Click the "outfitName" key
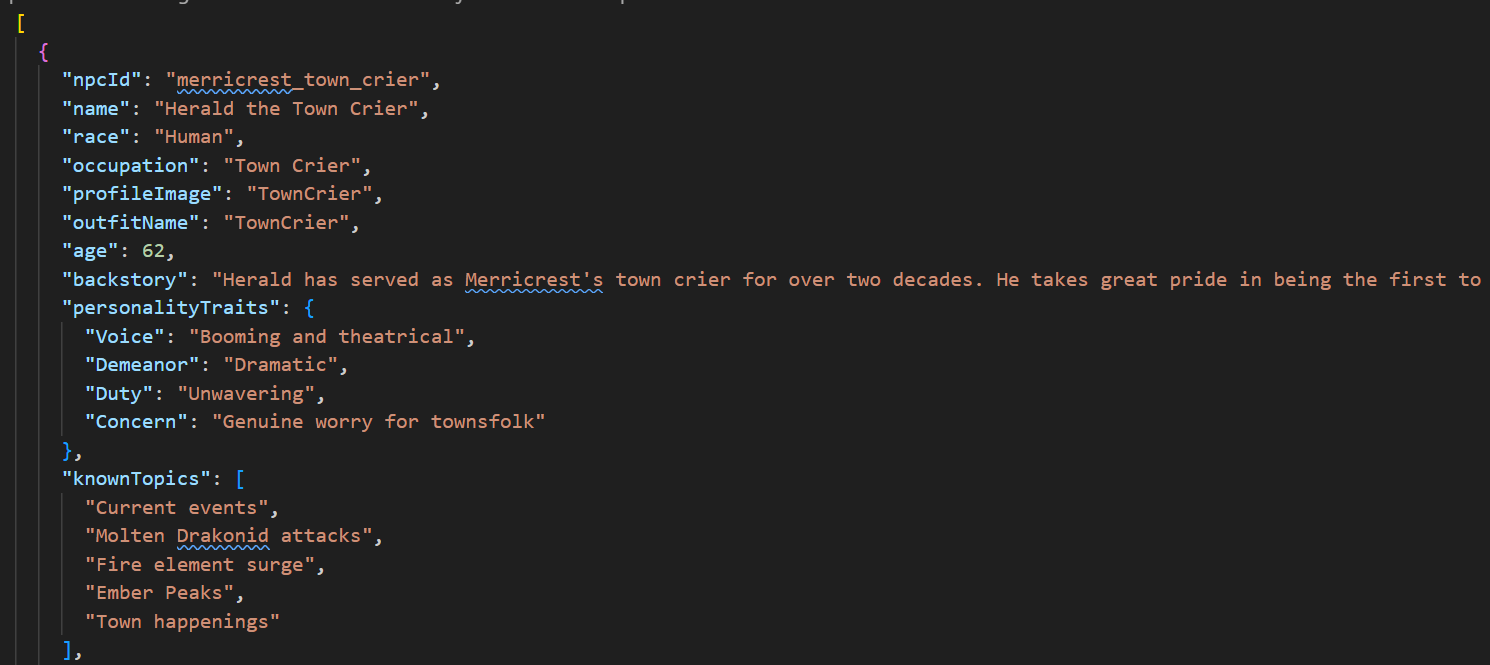Image resolution: width=1490 pixels, height=665 pixels. pos(131,222)
